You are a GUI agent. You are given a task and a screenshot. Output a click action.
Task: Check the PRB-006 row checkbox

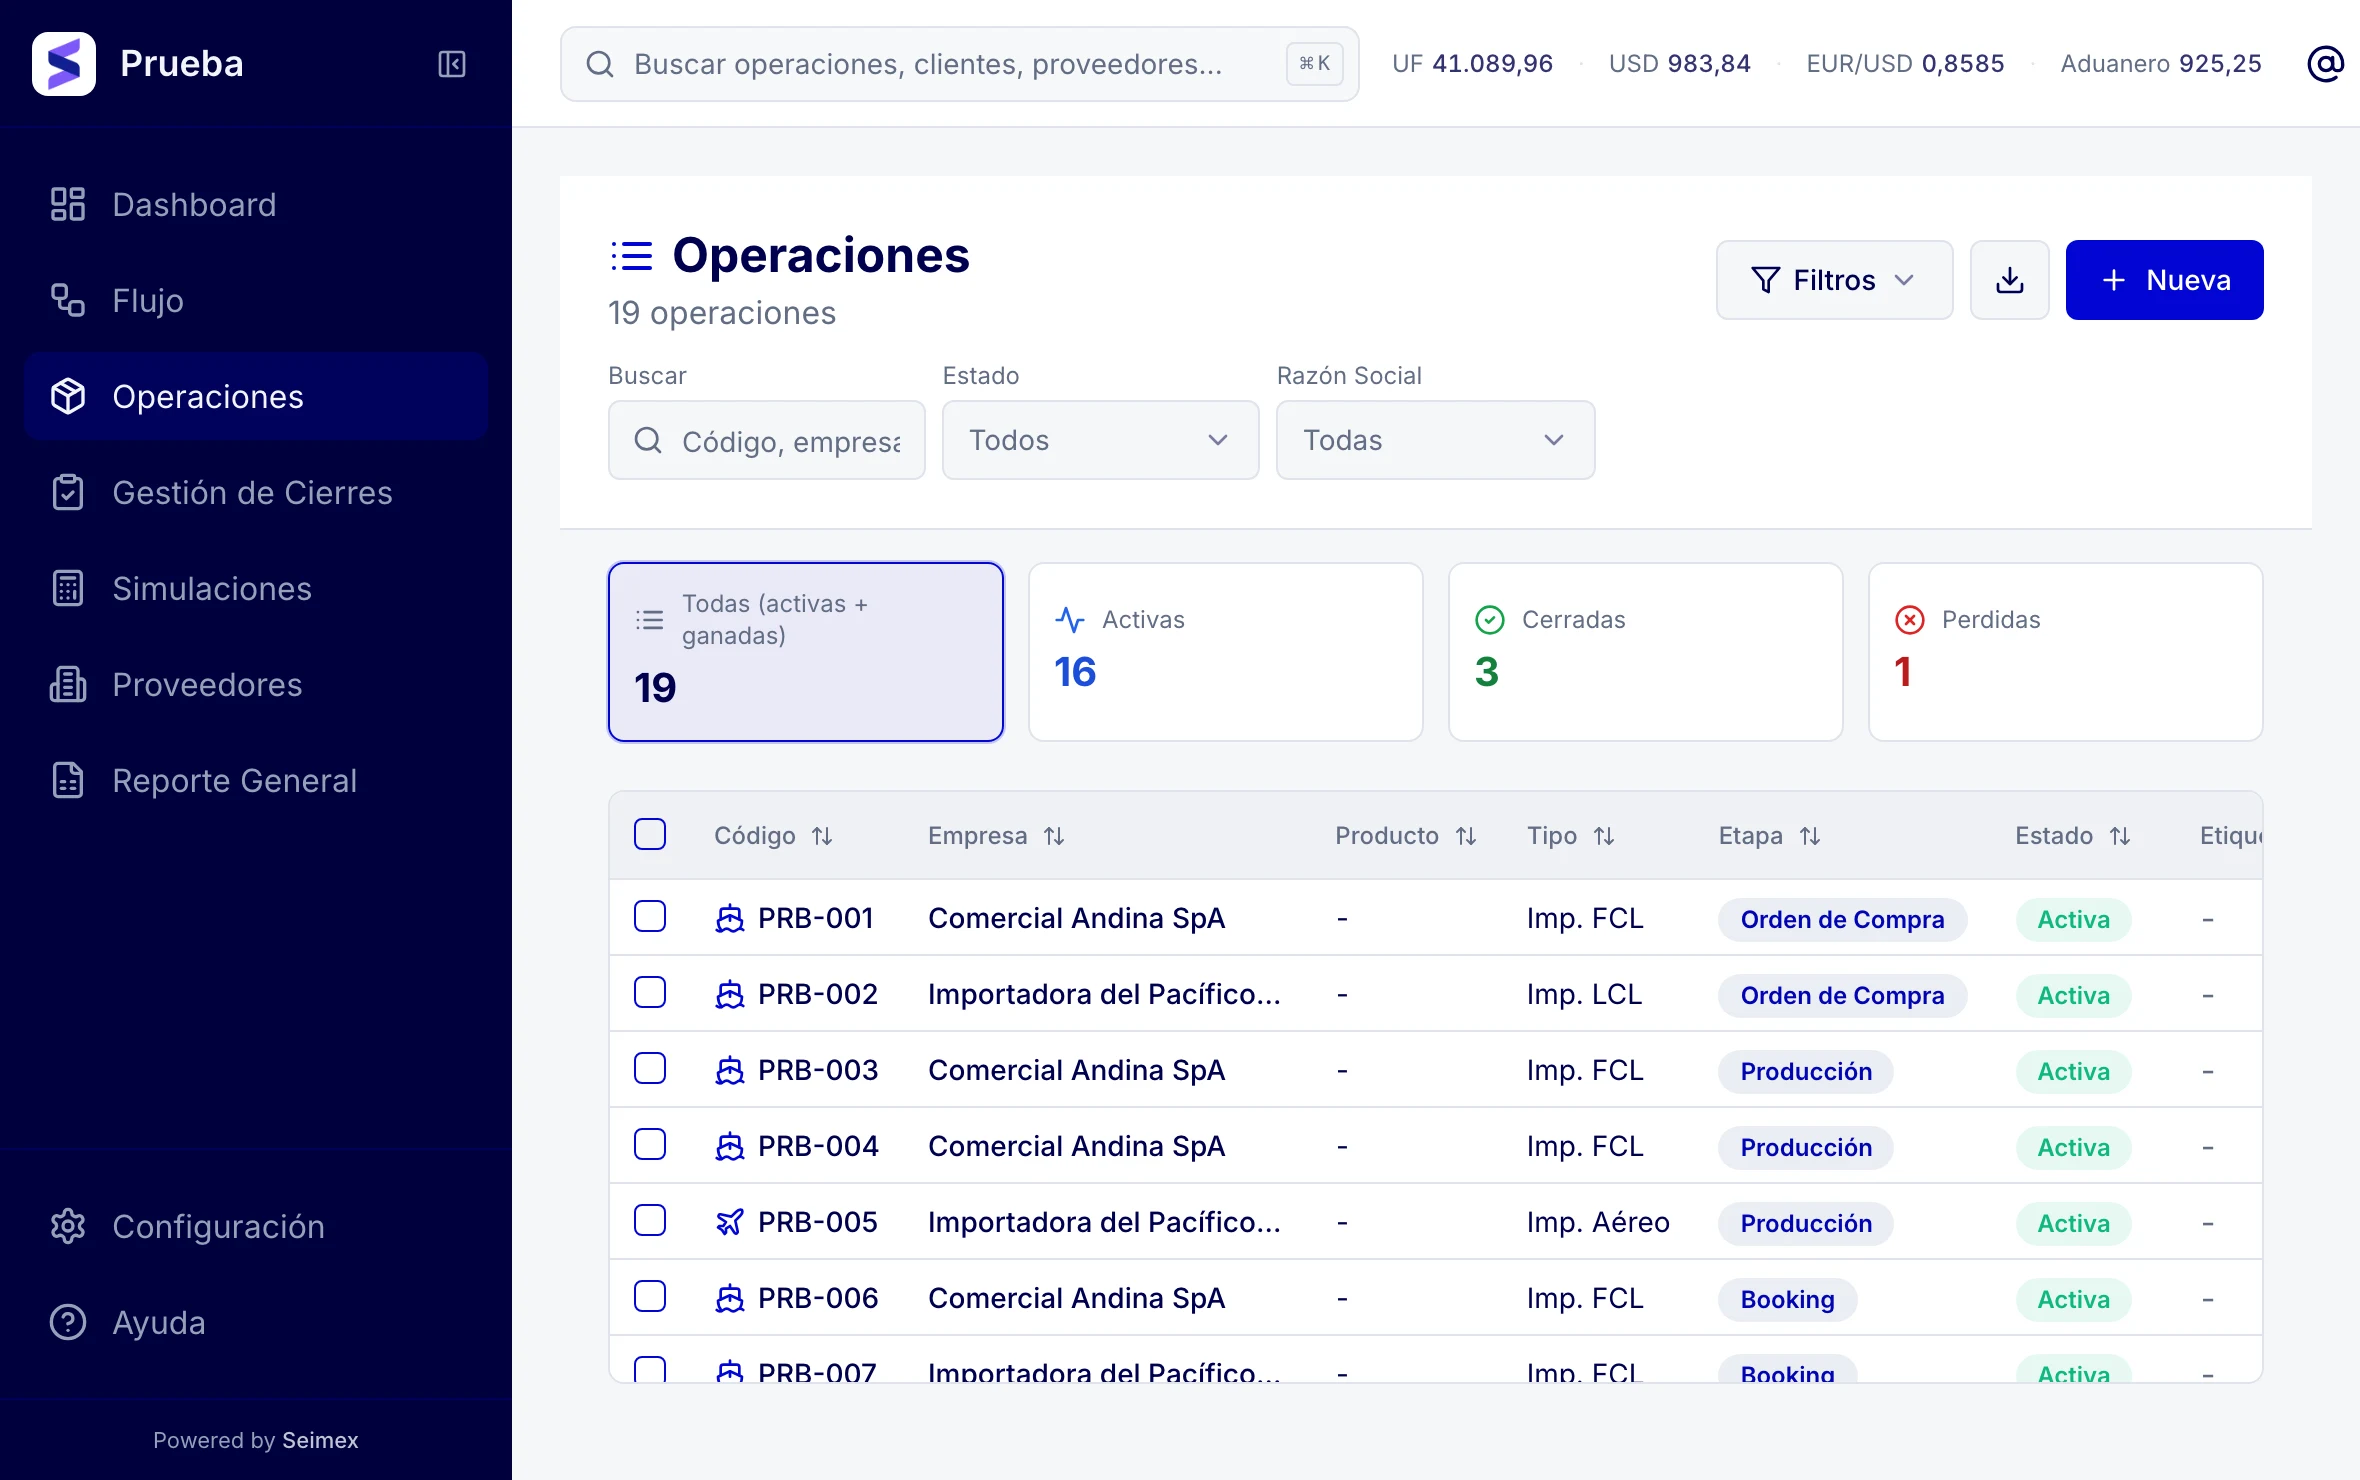pyautogui.click(x=650, y=1296)
